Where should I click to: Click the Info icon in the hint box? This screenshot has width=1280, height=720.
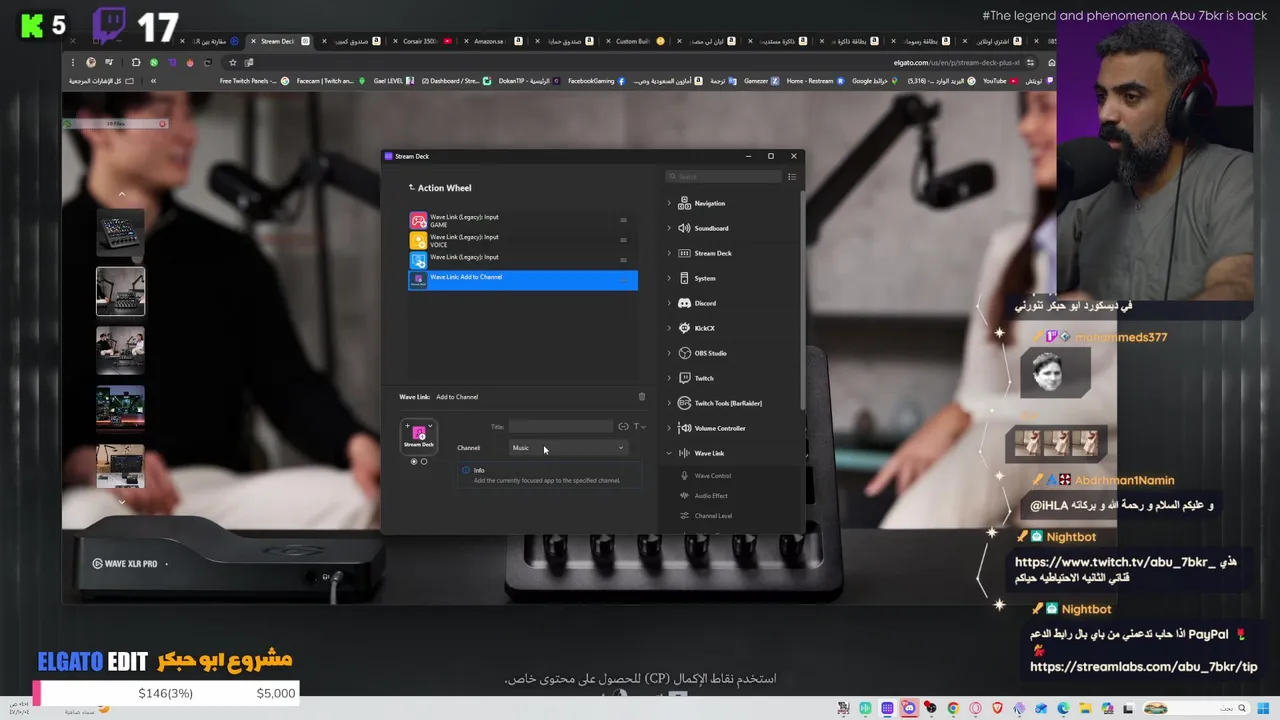coord(466,470)
